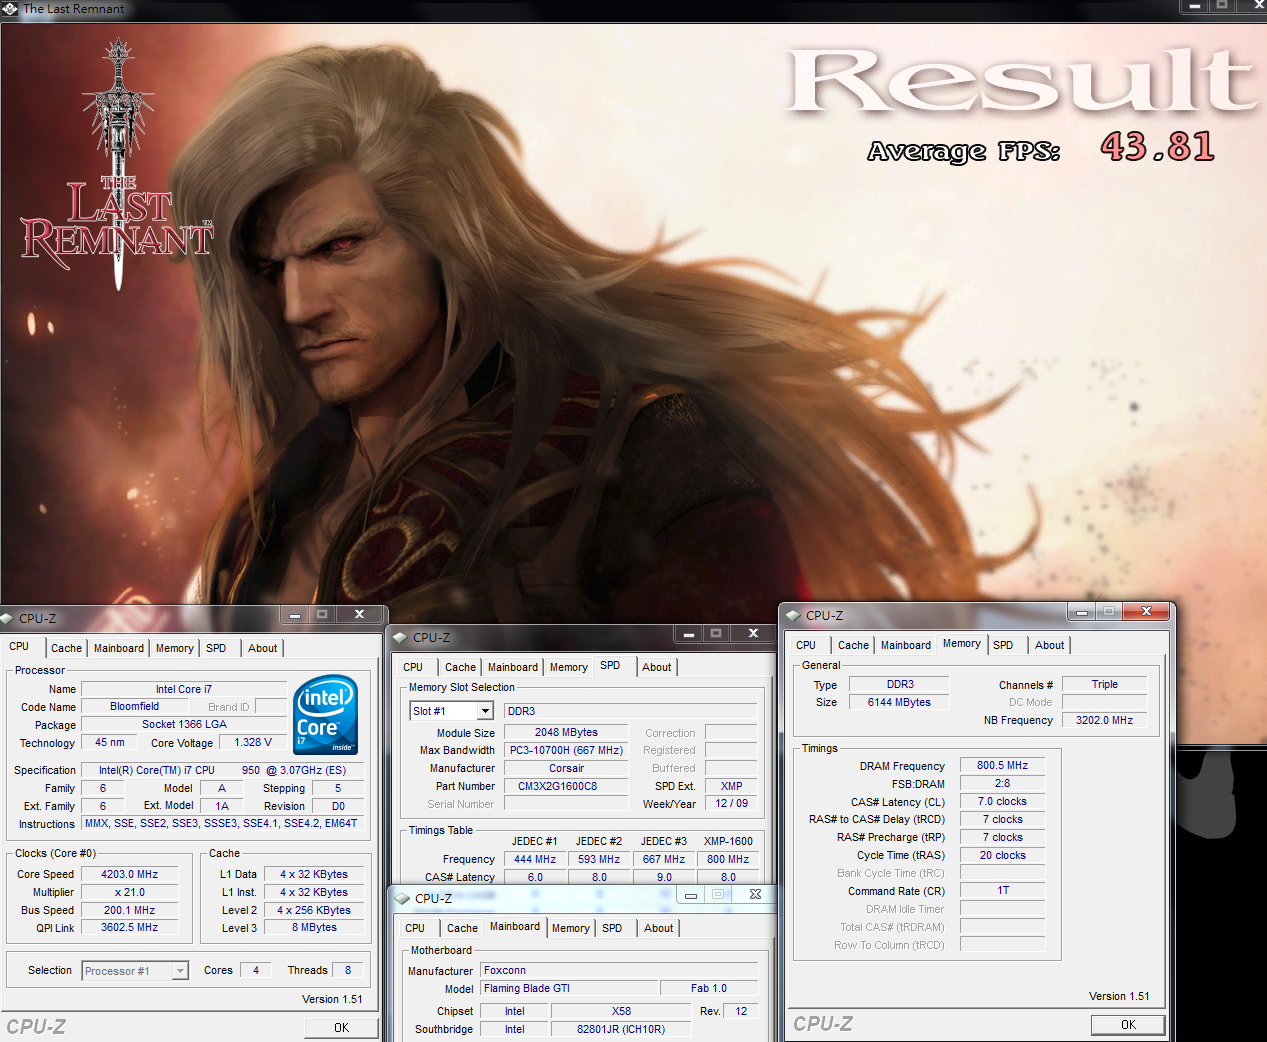Click the Package value Socket 1366 LGA
Image resolution: width=1267 pixels, height=1042 pixels.
(x=184, y=724)
